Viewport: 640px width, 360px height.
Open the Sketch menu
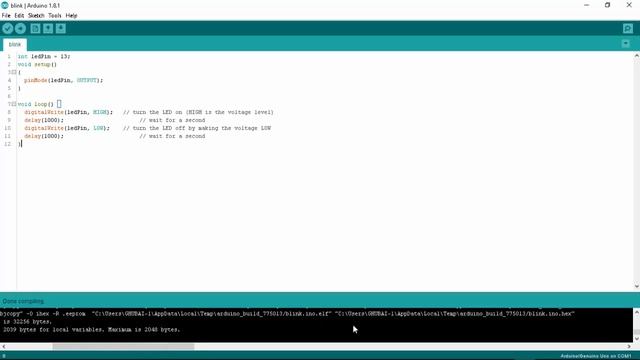point(36,16)
